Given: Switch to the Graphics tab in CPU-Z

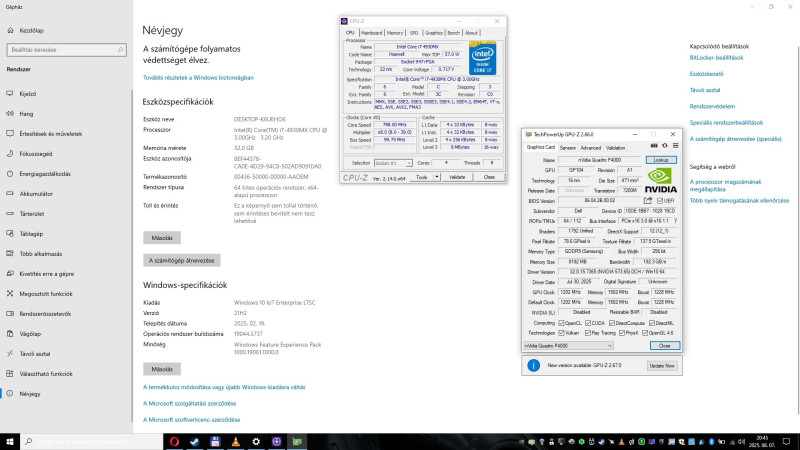Looking at the screenshot, I should click(434, 33).
